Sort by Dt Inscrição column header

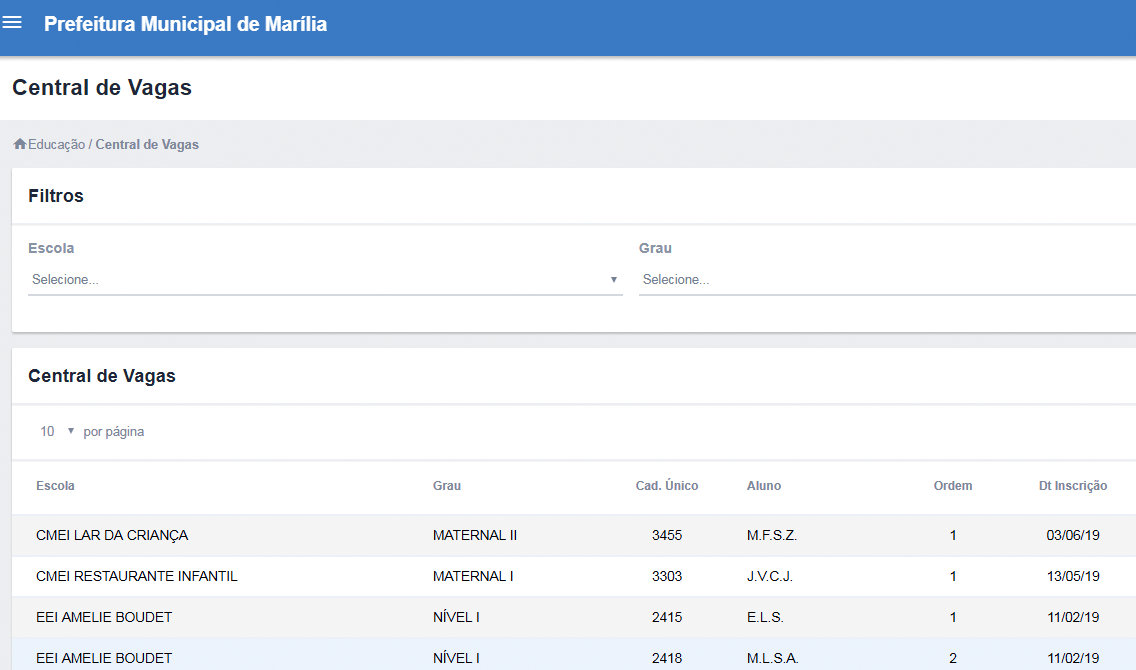tap(1072, 486)
